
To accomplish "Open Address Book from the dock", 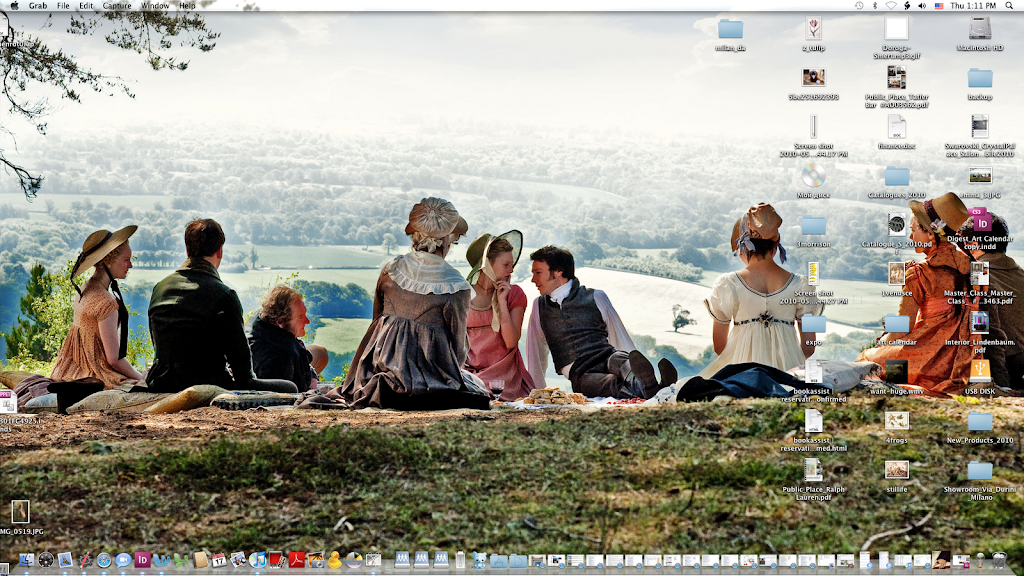I will [x=200, y=560].
